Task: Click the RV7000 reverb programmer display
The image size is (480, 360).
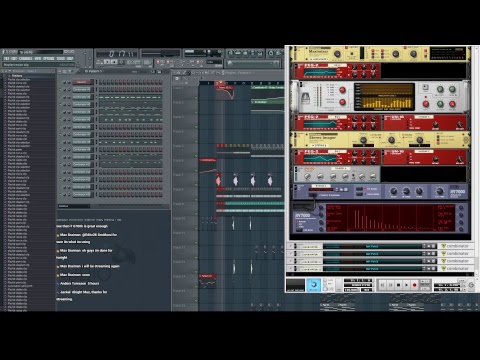Action: click(391, 218)
